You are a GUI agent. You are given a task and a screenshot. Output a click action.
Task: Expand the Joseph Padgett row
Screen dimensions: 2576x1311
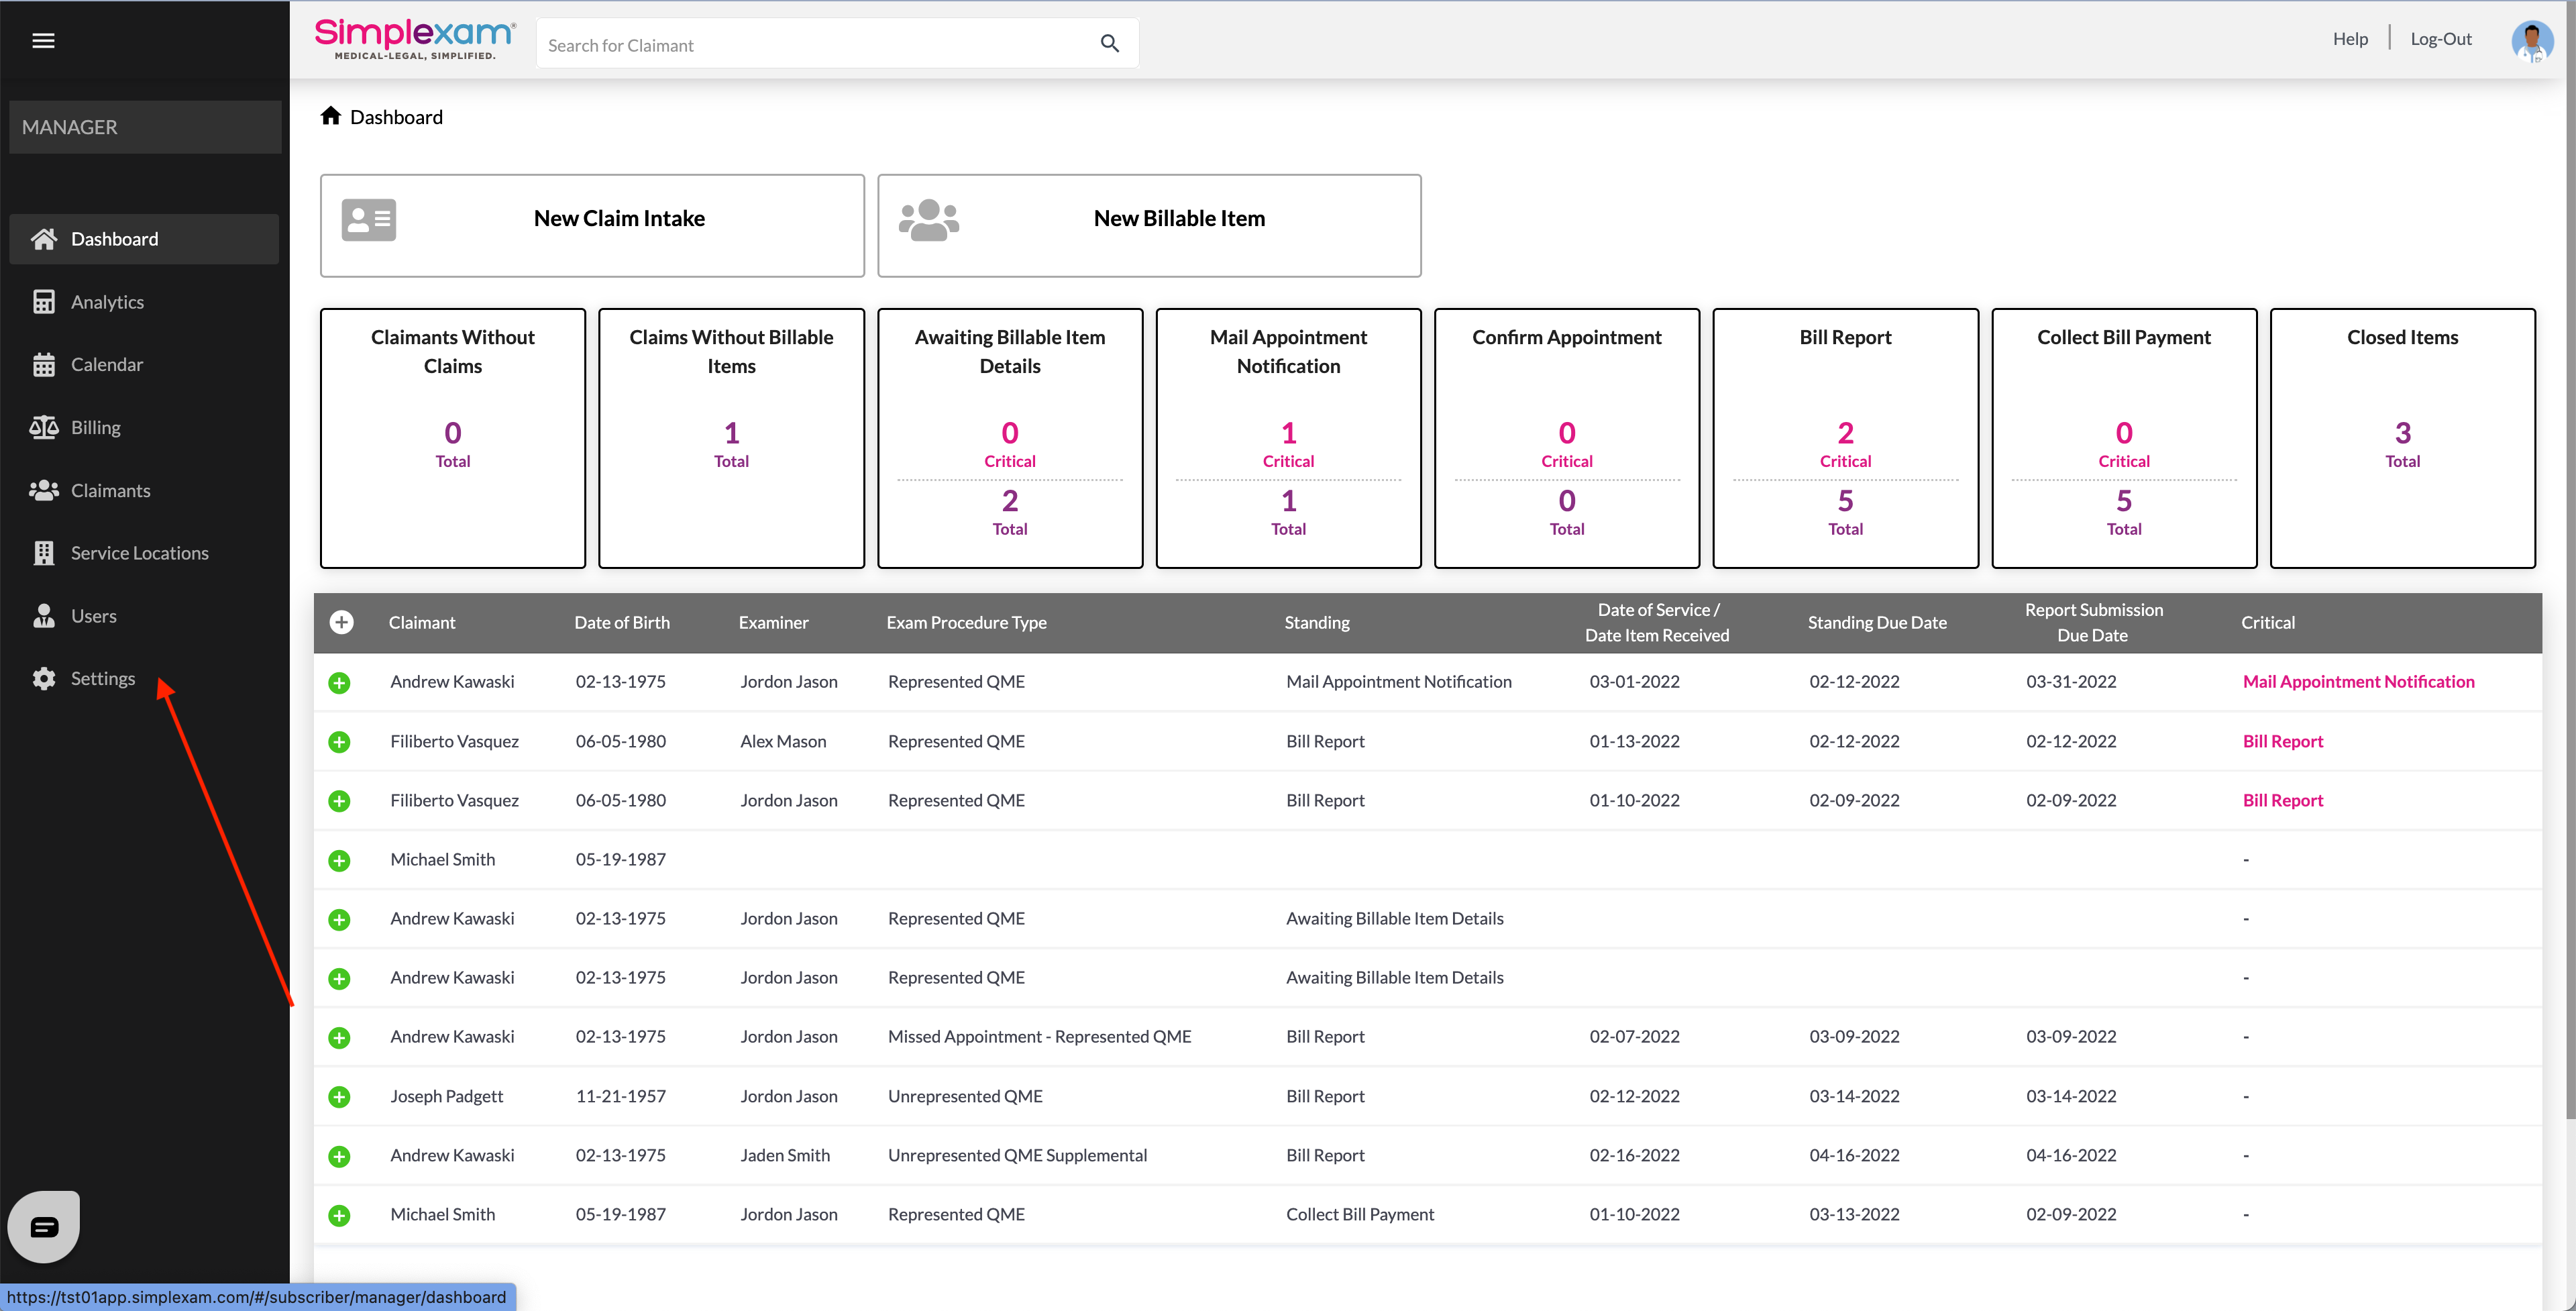point(339,1096)
